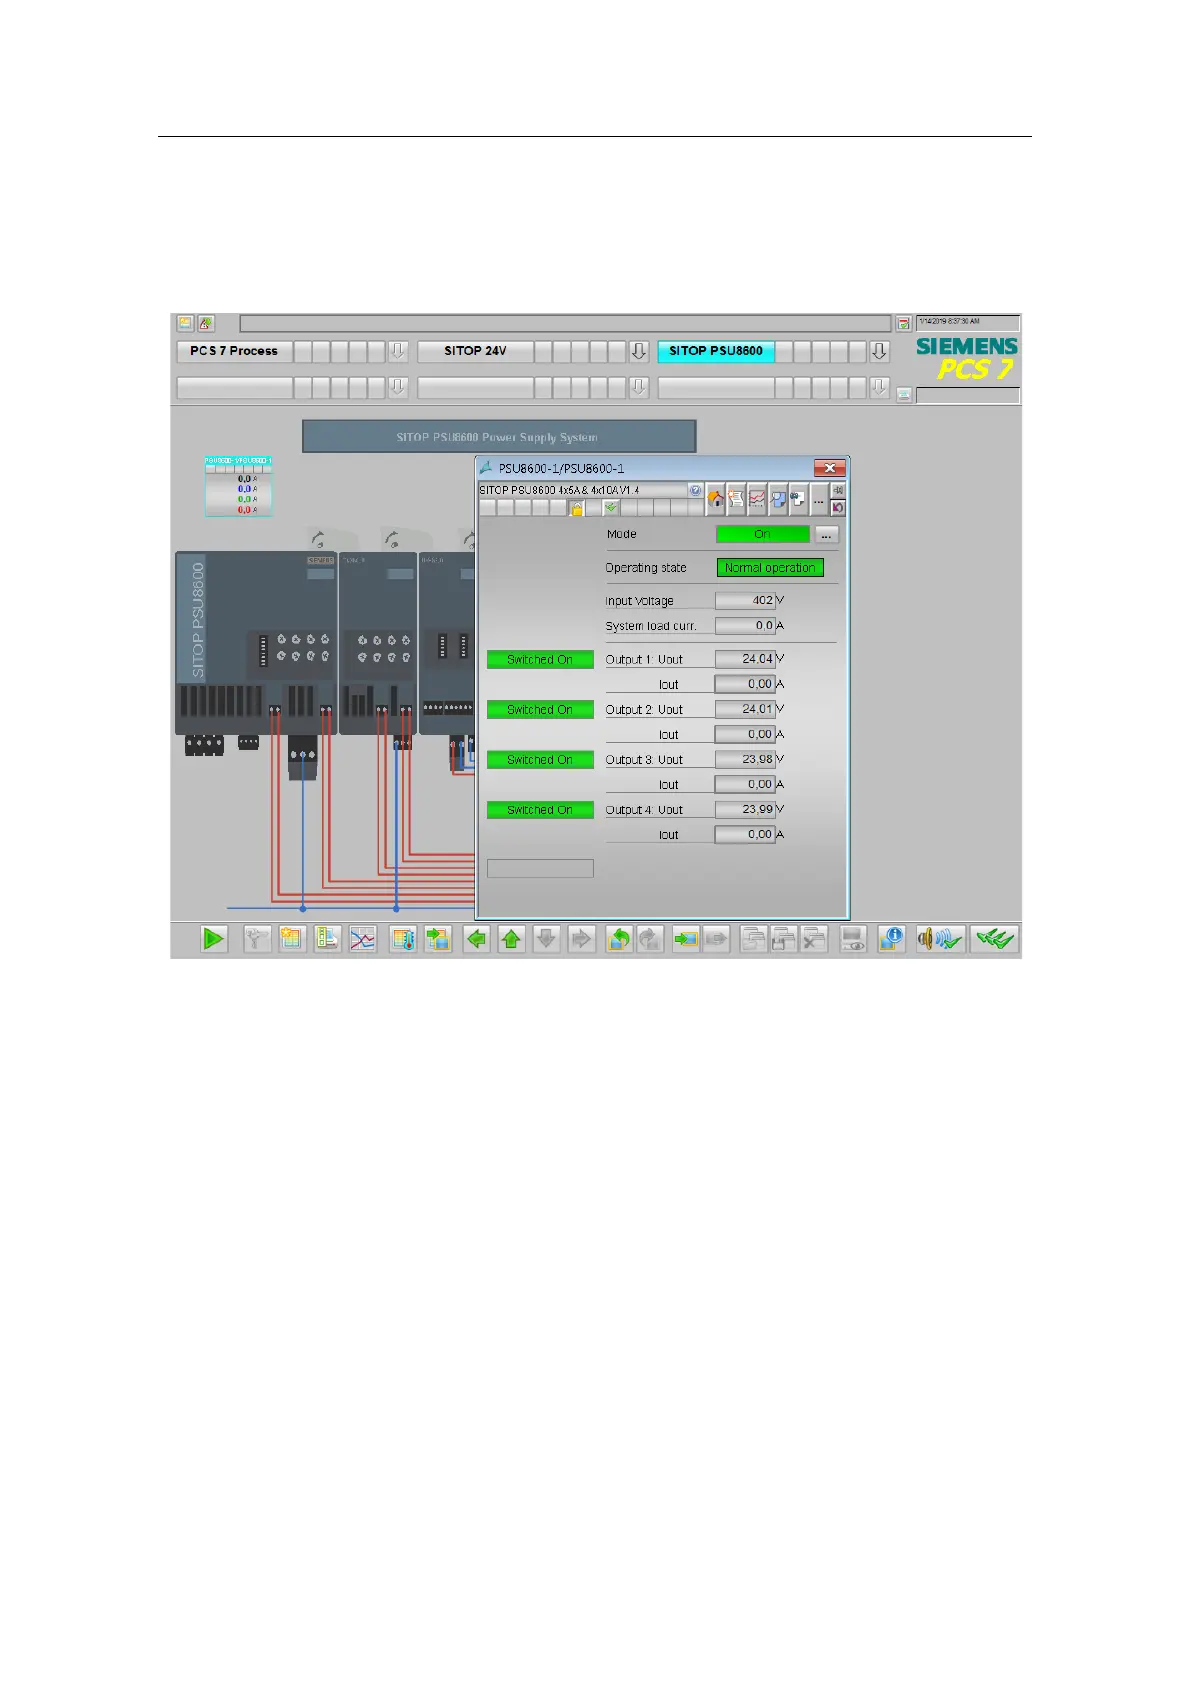The height and width of the screenshot is (1684, 1191).
Task: Click the blue help icon in faceplate header
Action: coord(695,490)
